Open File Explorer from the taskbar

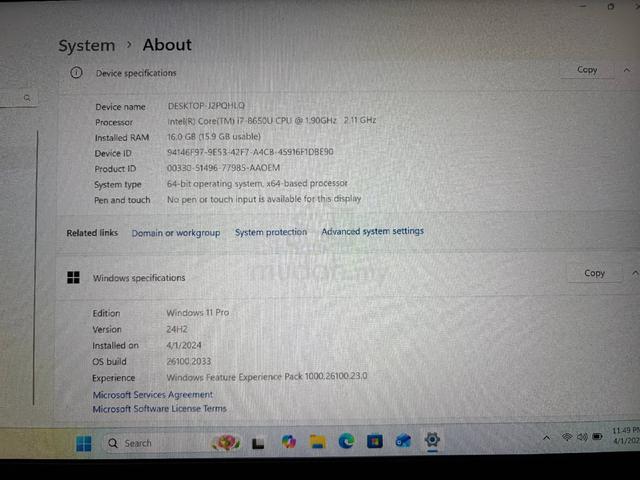[318, 442]
